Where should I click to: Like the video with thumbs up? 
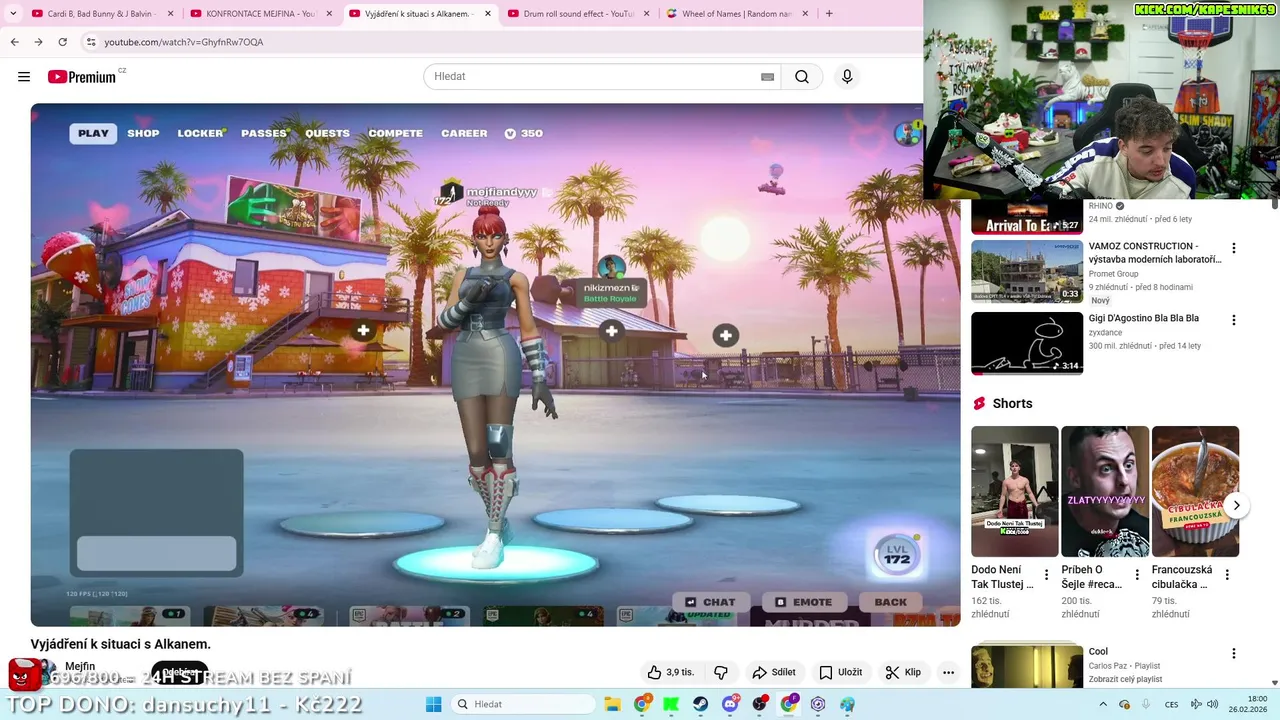[670, 673]
